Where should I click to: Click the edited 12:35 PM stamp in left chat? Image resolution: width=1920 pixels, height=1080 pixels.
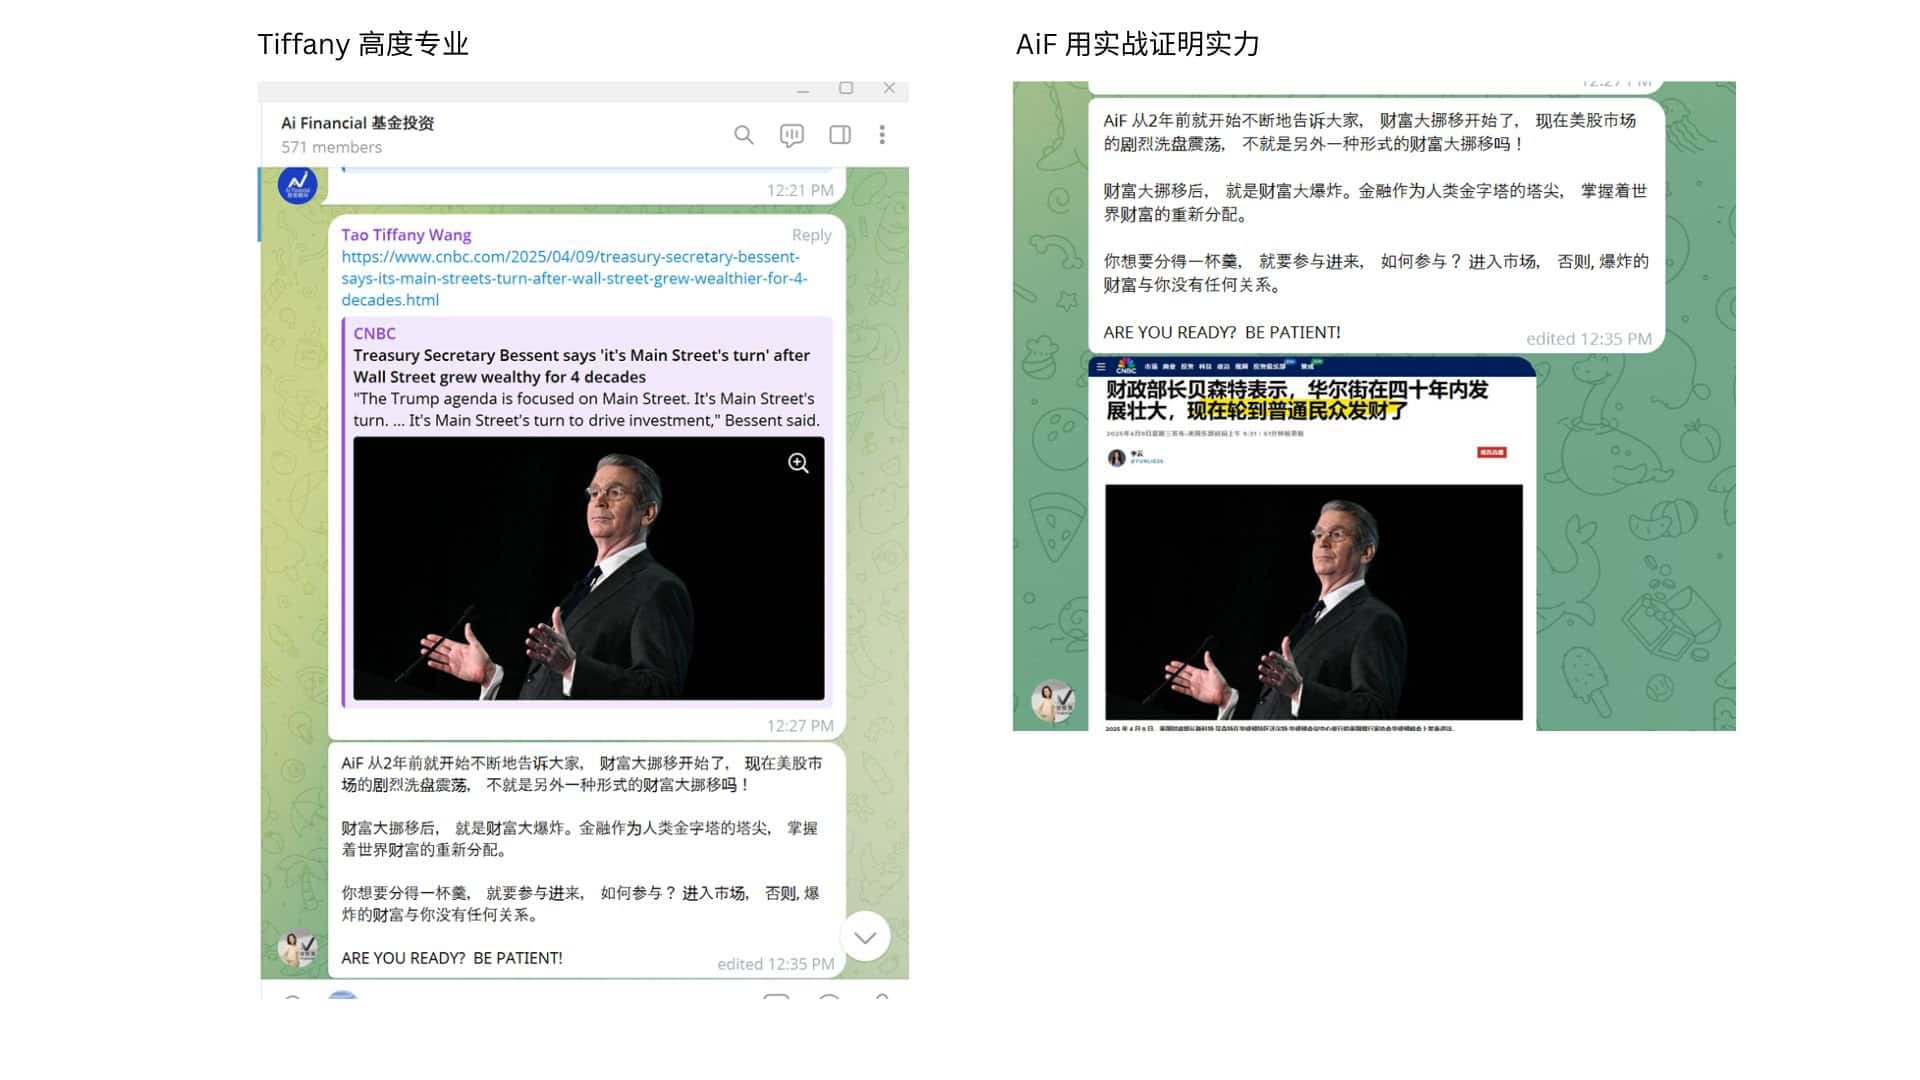click(775, 964)
